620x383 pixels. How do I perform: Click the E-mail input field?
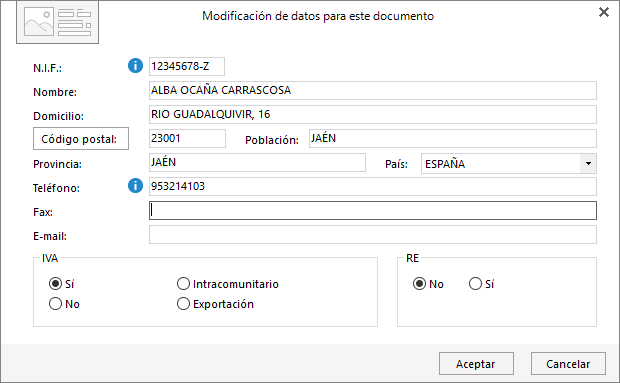(x=372, y=235)
